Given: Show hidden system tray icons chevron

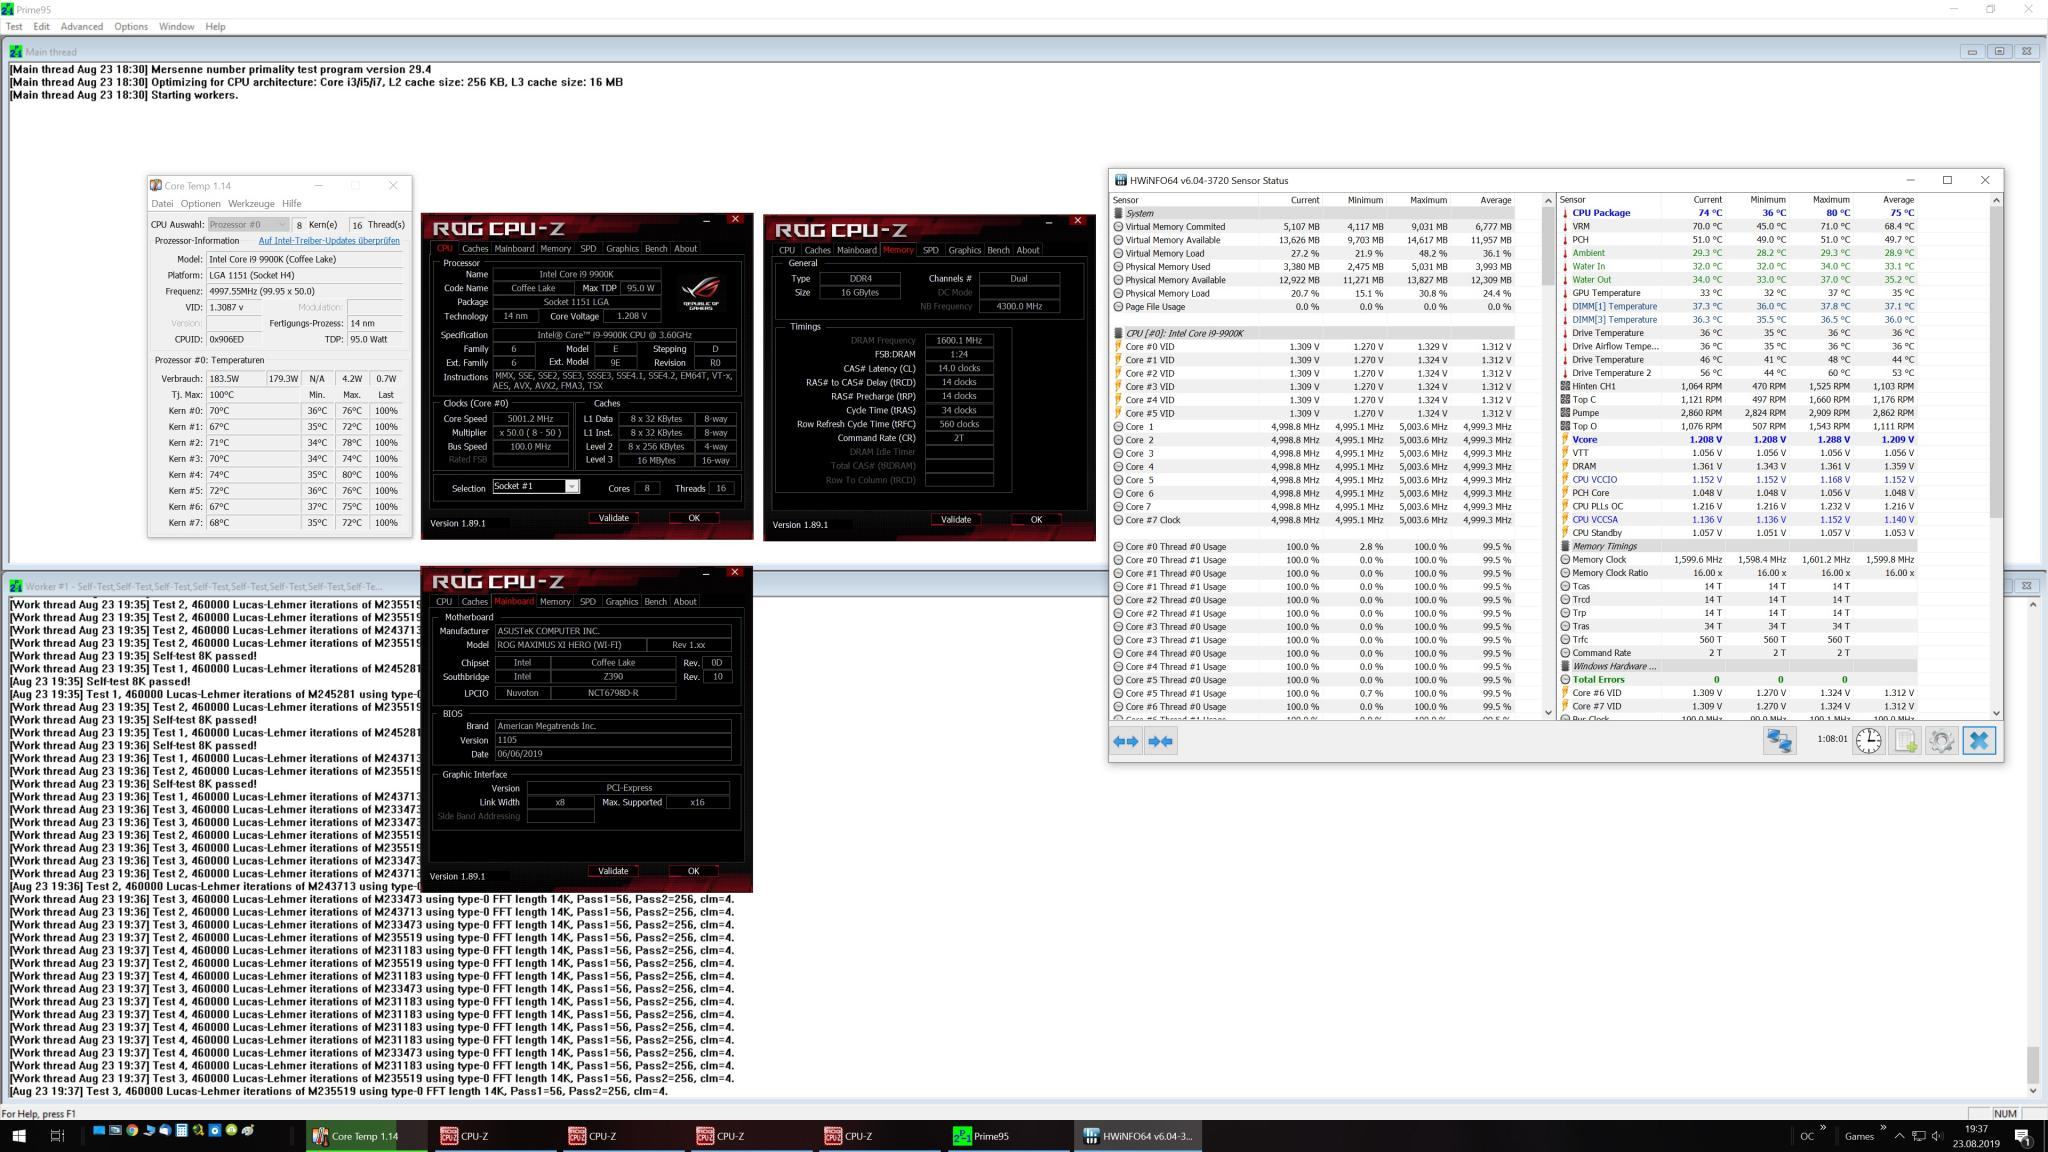Looking at the screenshot, I should (x=1899, y=1136).
